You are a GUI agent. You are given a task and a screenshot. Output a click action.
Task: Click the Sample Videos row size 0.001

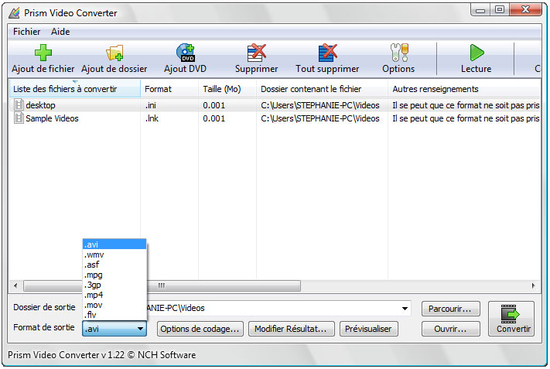214,119
